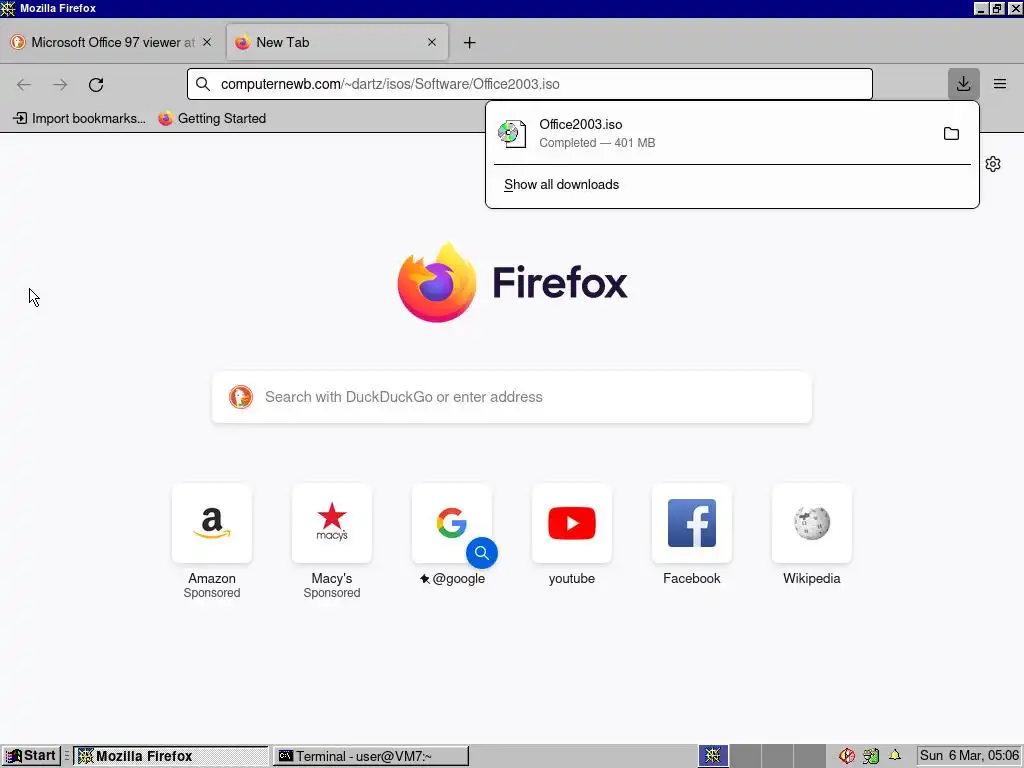Toggle the Downloads toolbar button
Image resolution: width=1024 pixels, height=768 pixels.
coord(963,84)
